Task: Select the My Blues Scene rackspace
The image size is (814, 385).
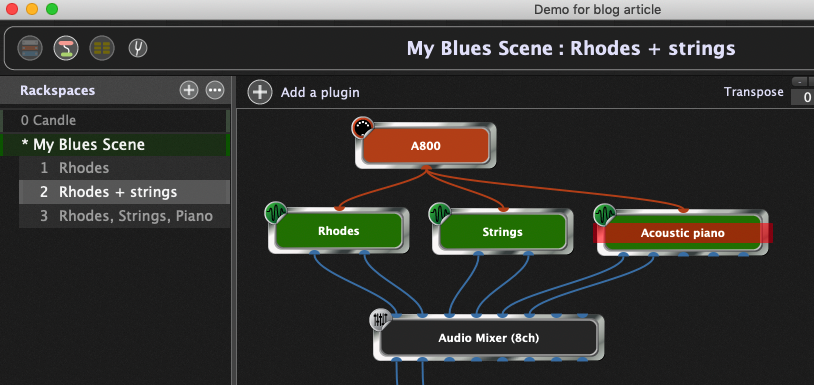Action: coord(115,144)
